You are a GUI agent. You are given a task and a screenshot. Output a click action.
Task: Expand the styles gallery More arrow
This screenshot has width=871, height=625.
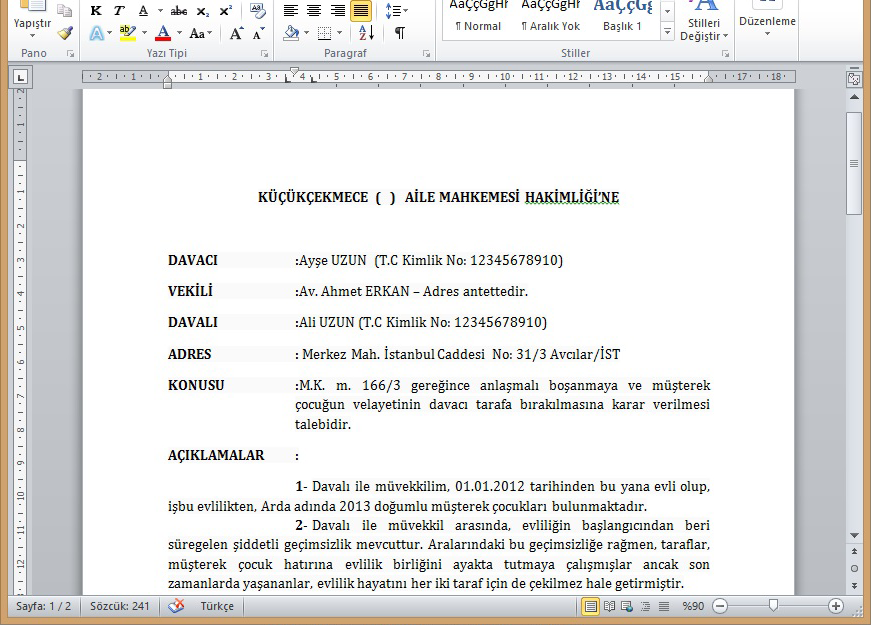[x=668, y=32]
